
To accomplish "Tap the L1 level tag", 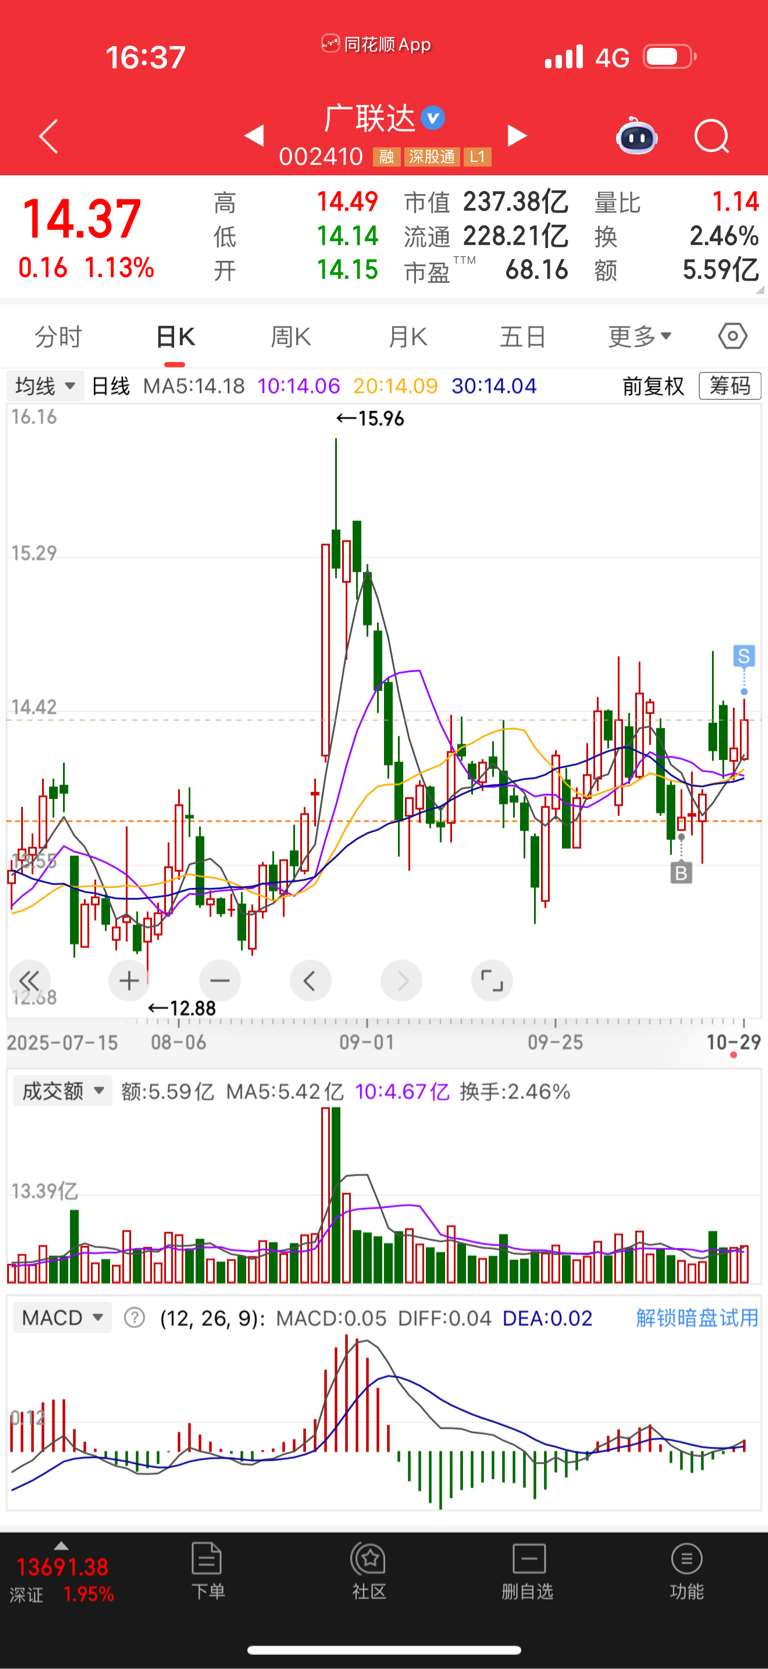I will coord(478,157).
